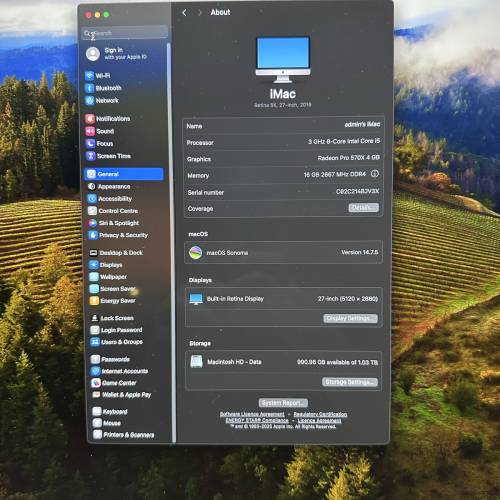Open Control Centre icon

click(92, 211)
